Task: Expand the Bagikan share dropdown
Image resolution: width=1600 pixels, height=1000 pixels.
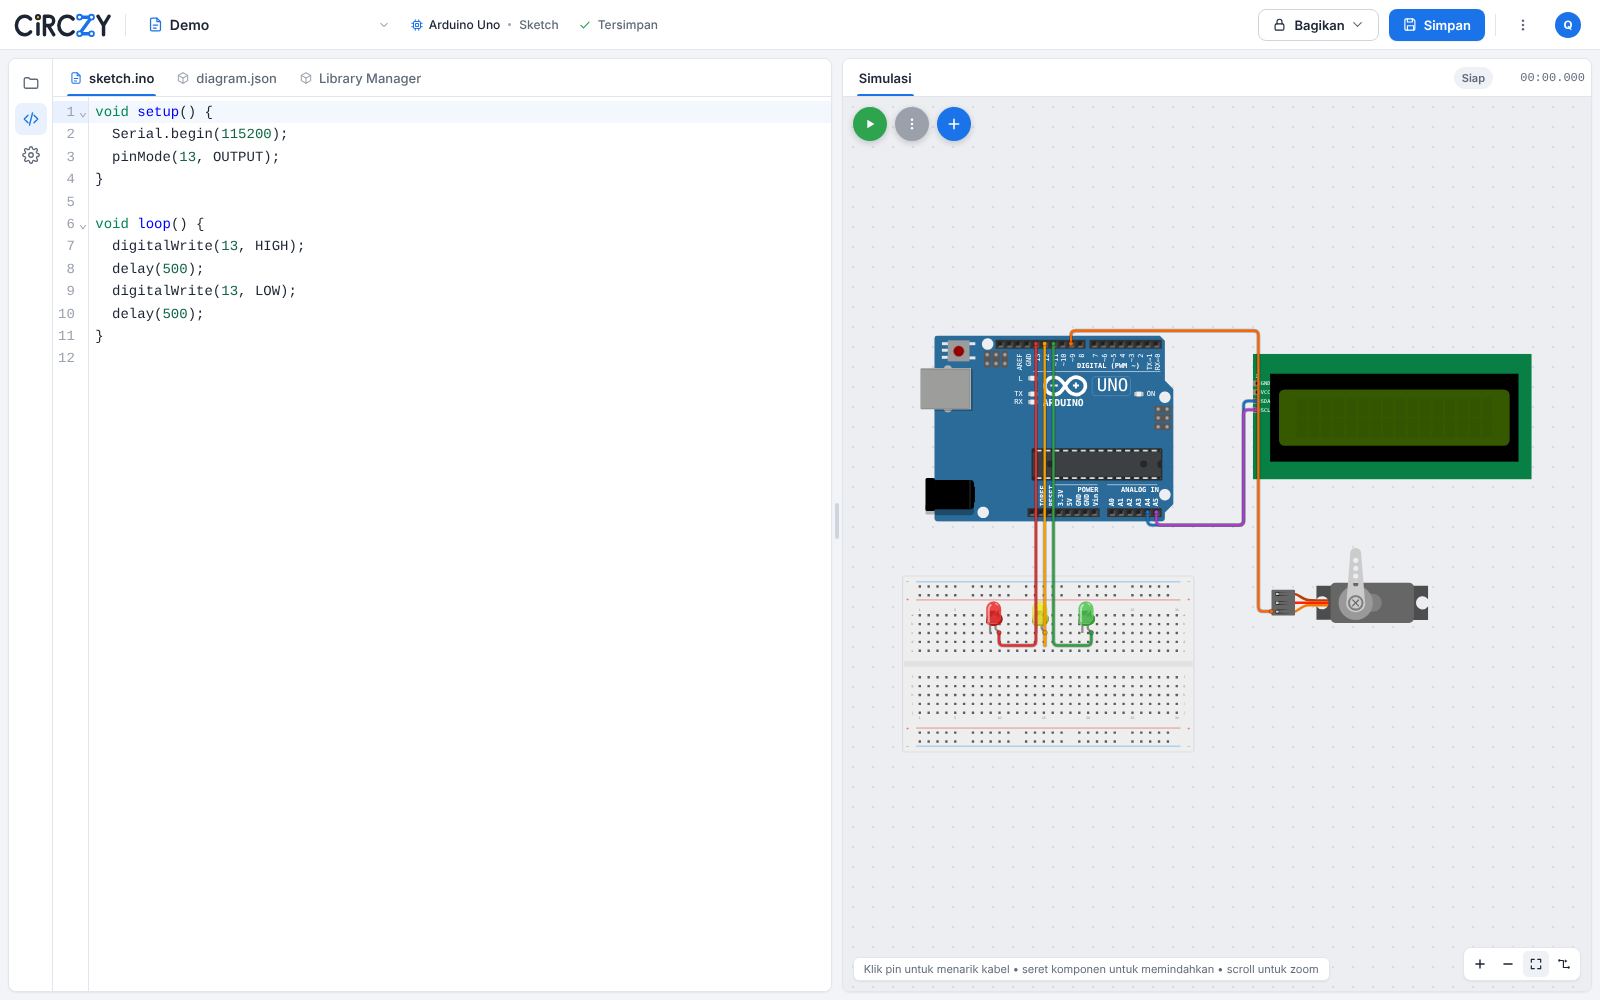Action: (1318, 25)
